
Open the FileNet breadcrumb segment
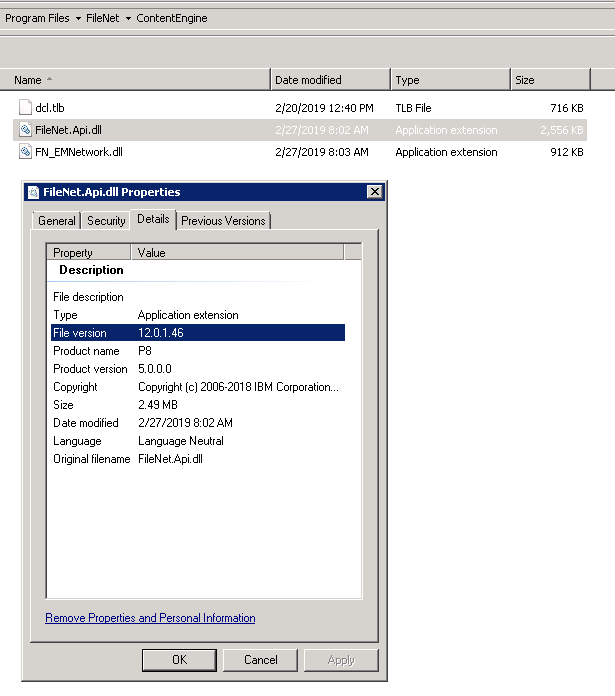102,18
